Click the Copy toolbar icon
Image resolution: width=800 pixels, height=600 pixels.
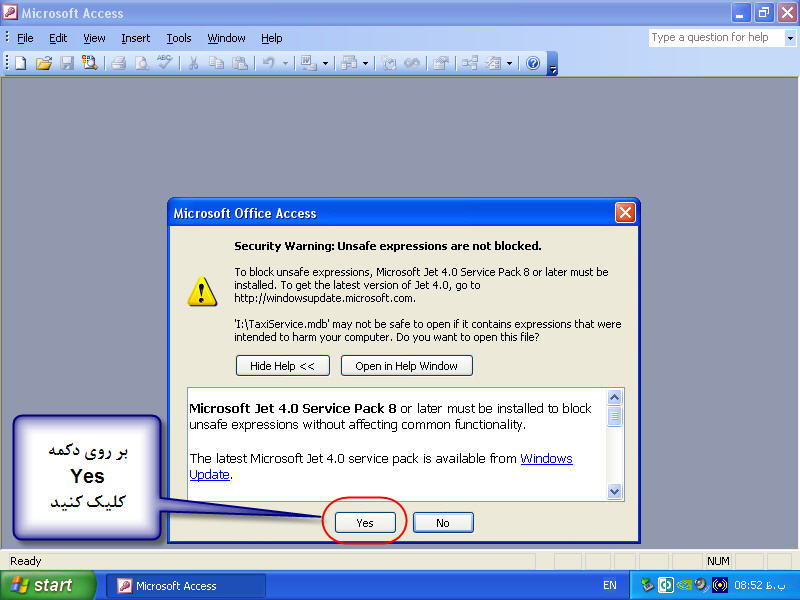[216, 63]
